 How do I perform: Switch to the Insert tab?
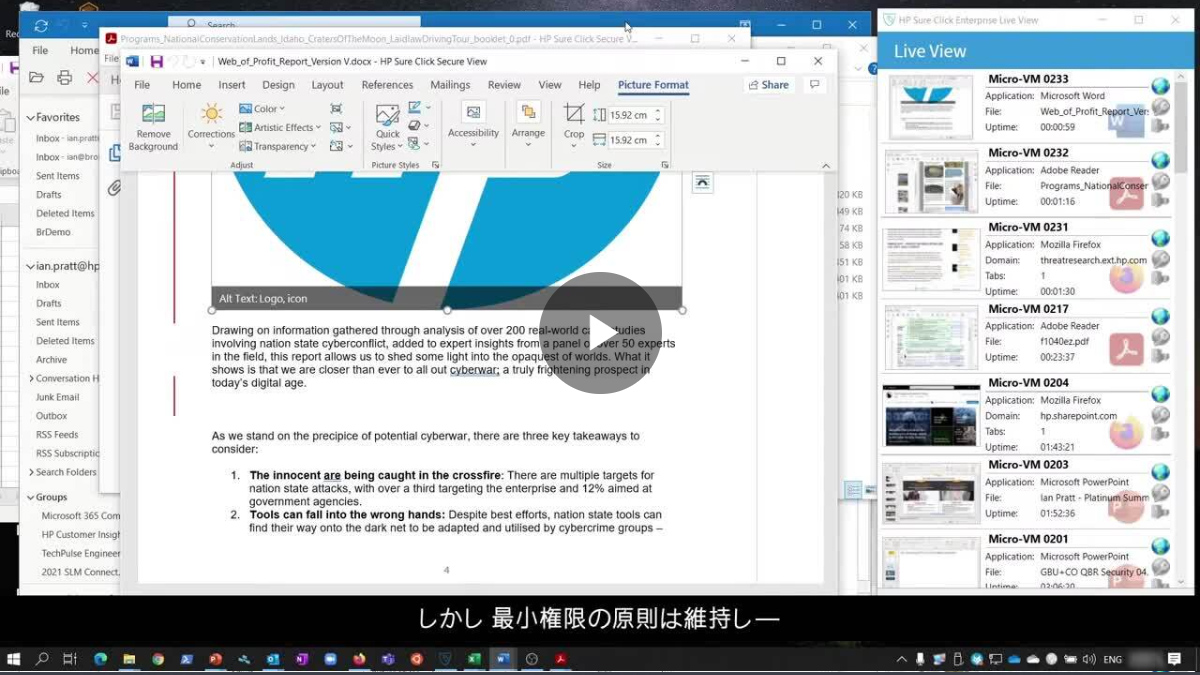[232, 85]
